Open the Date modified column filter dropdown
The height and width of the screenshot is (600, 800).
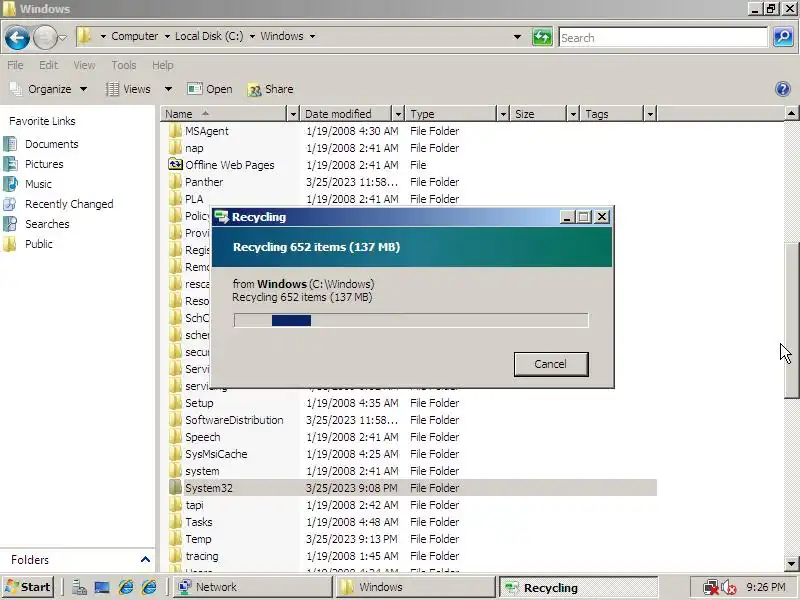click(x=398, y=114)
